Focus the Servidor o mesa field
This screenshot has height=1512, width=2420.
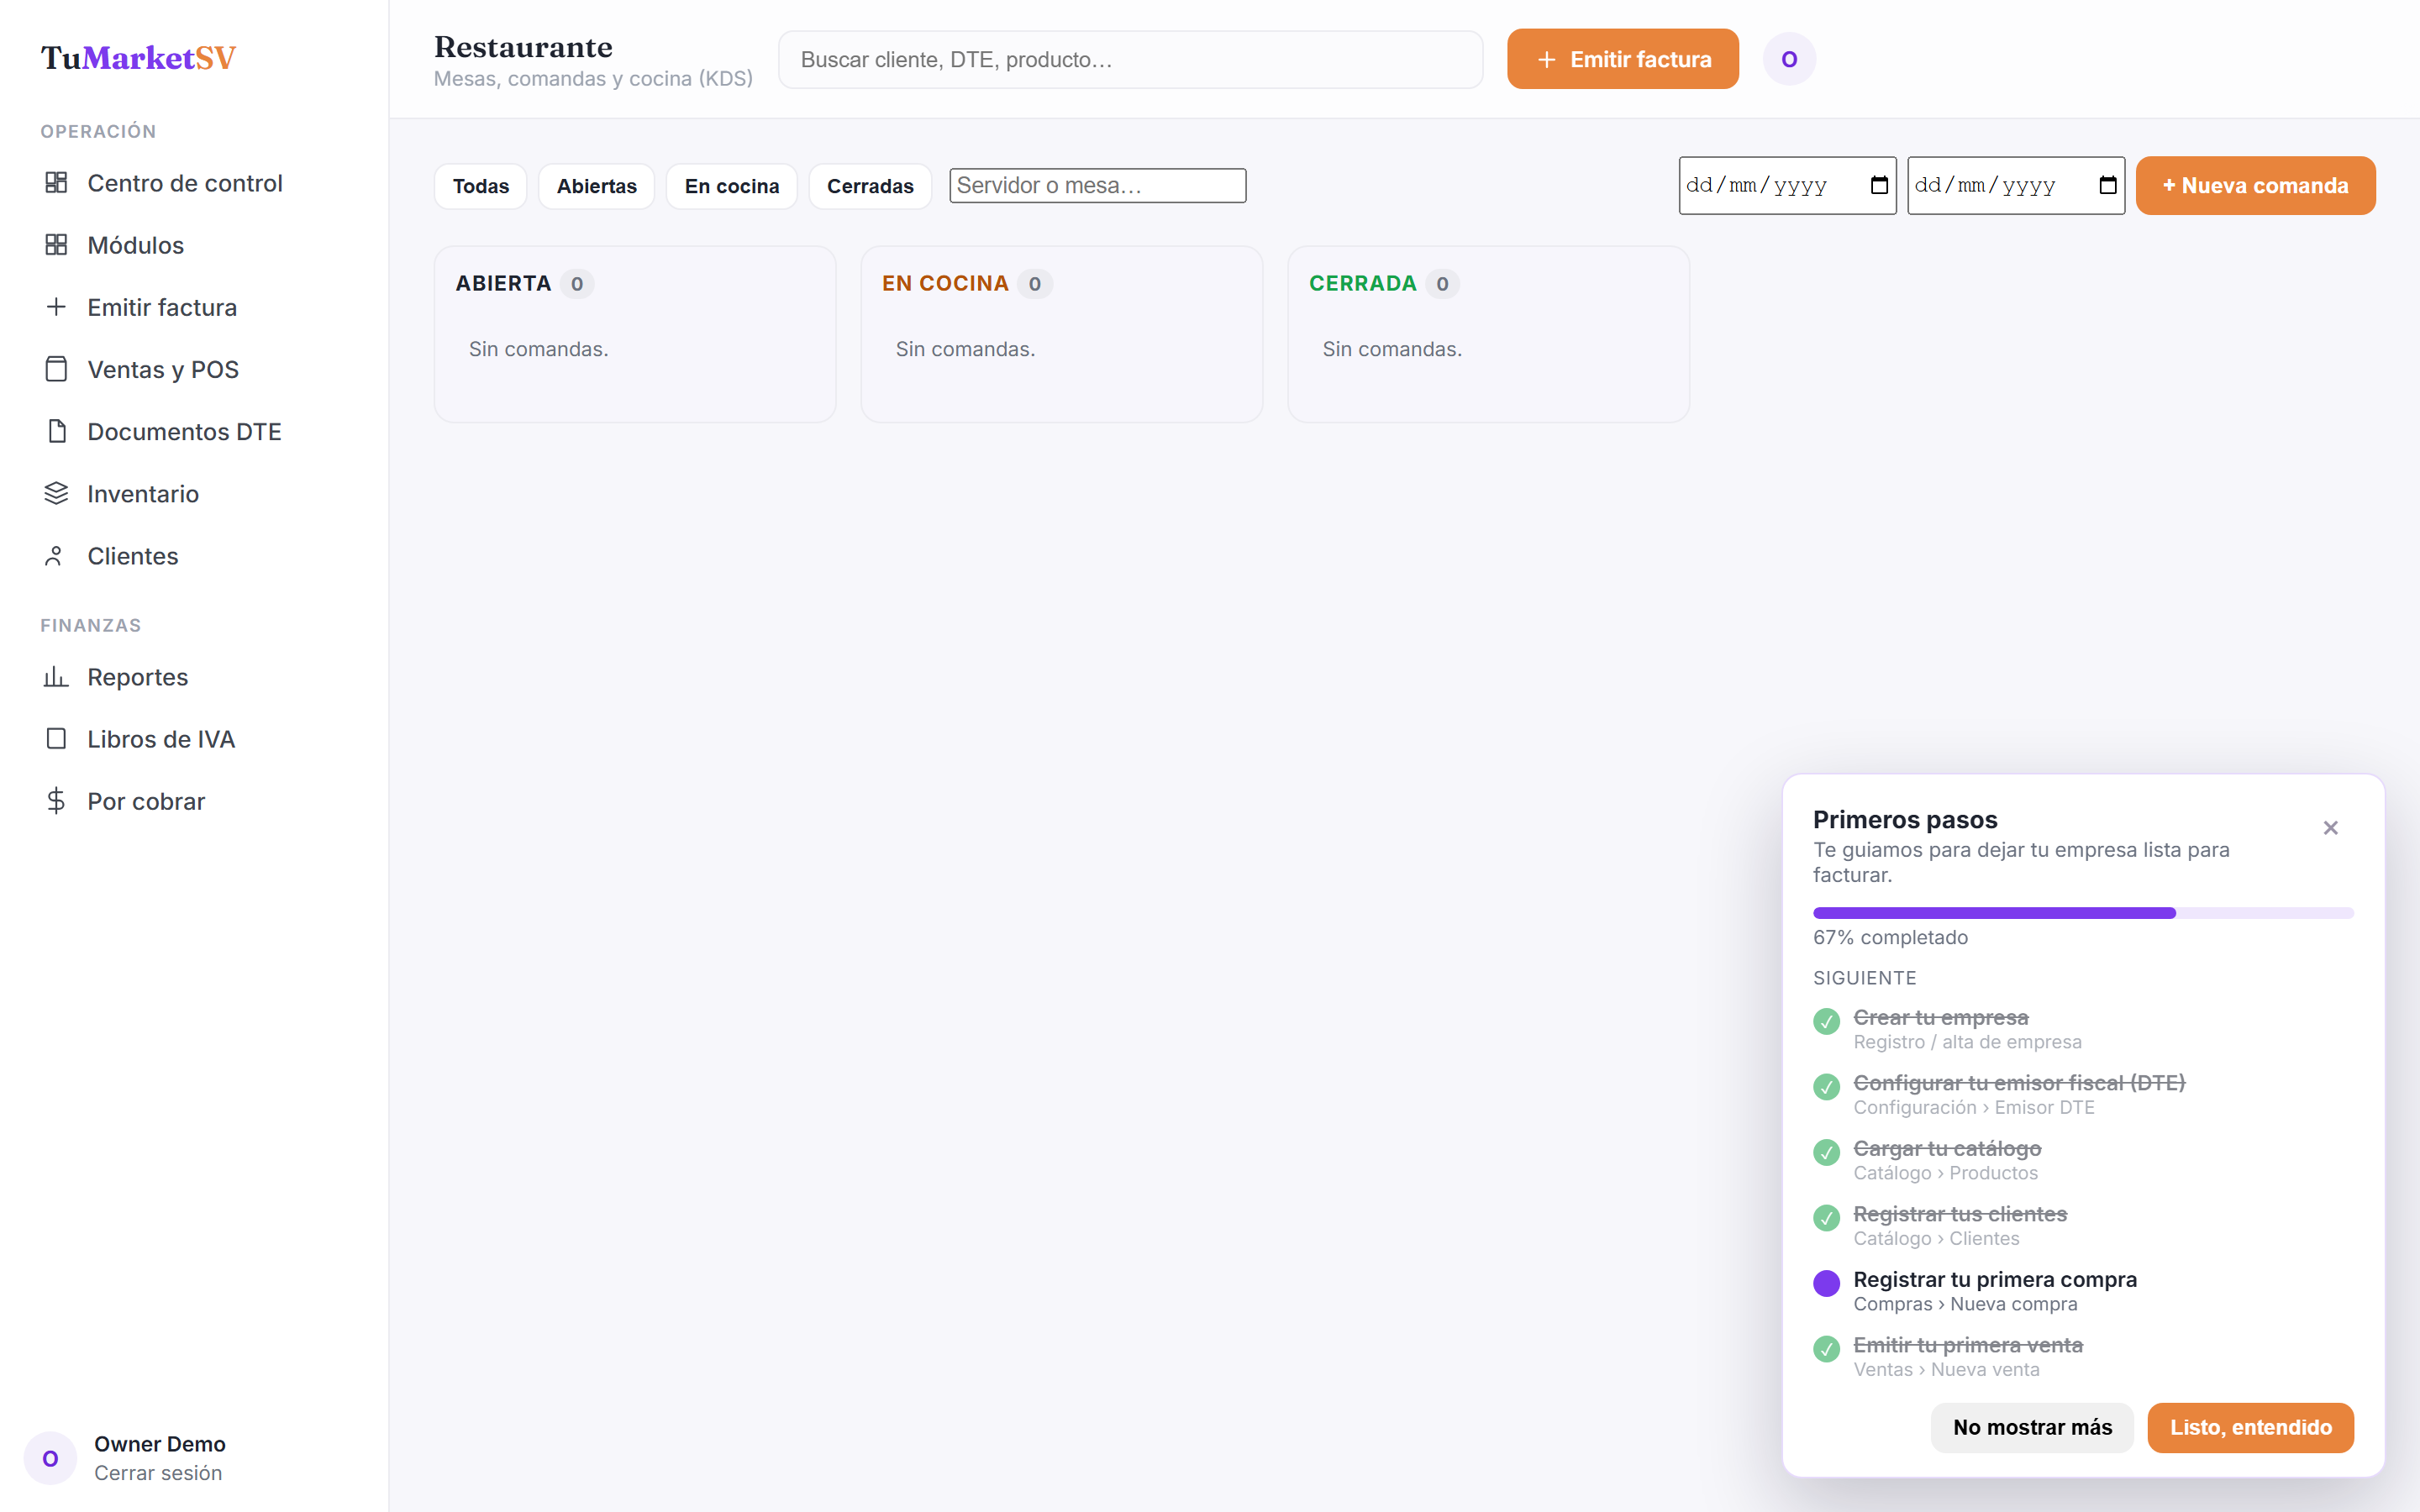pyautogui.click(x=1098, y=186)
